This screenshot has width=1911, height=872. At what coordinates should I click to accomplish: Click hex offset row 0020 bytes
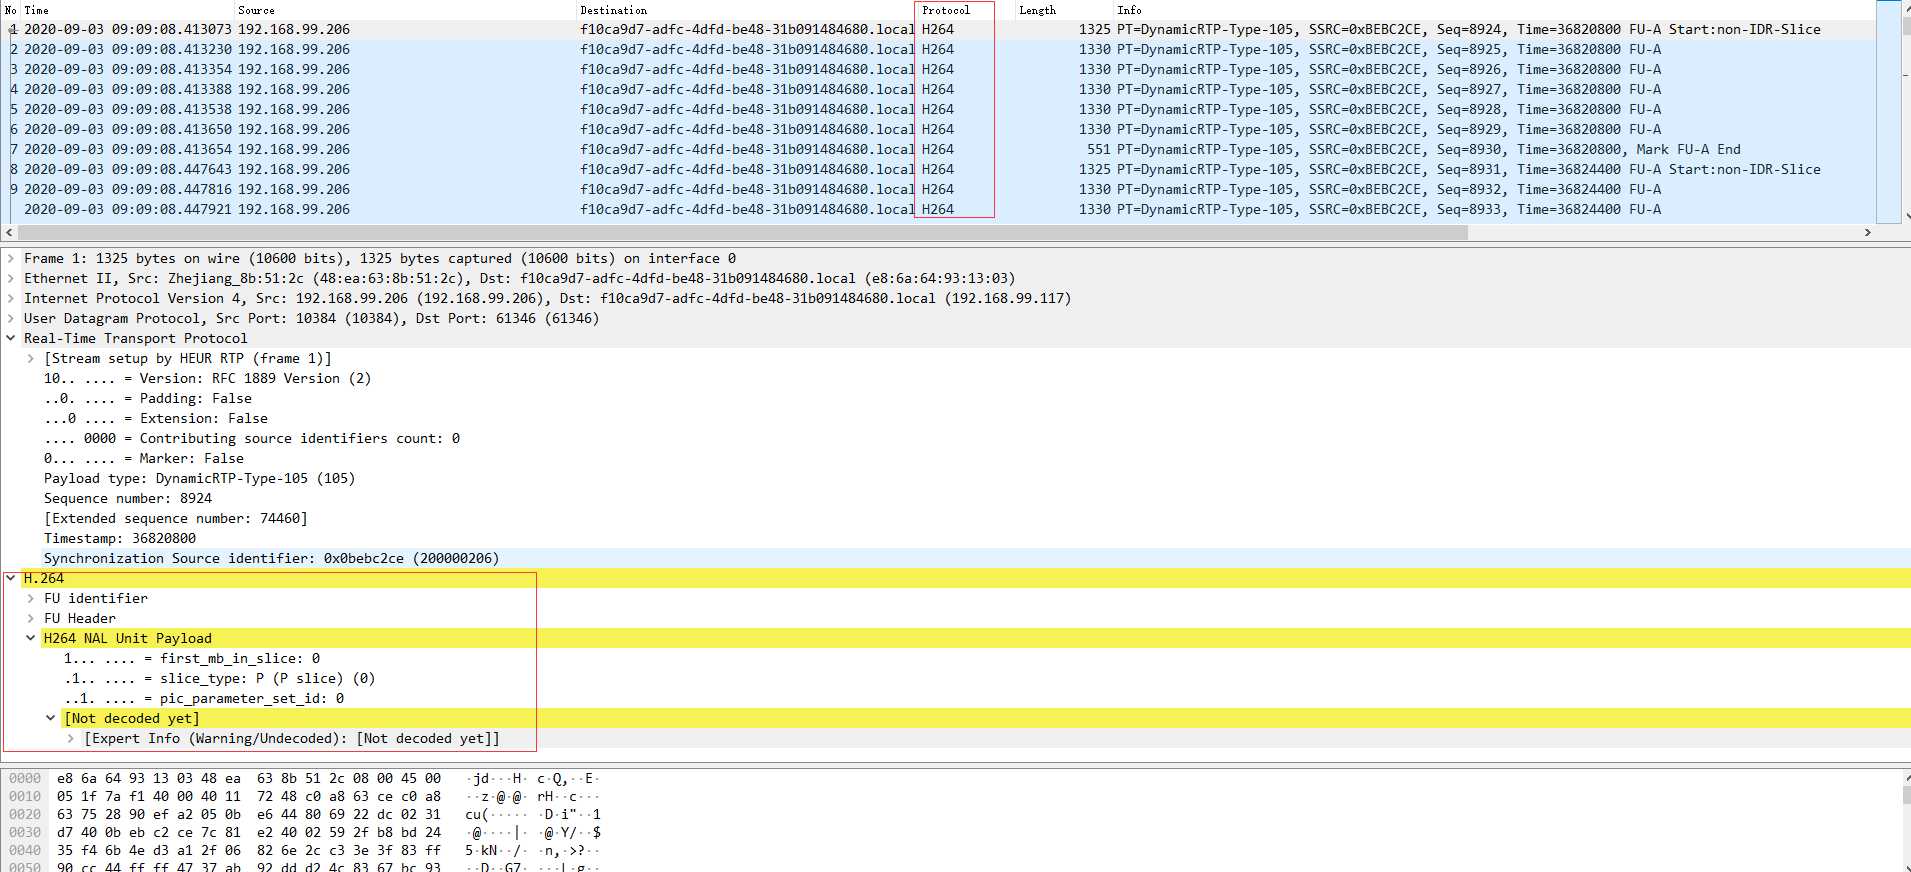tap(249, 814)
